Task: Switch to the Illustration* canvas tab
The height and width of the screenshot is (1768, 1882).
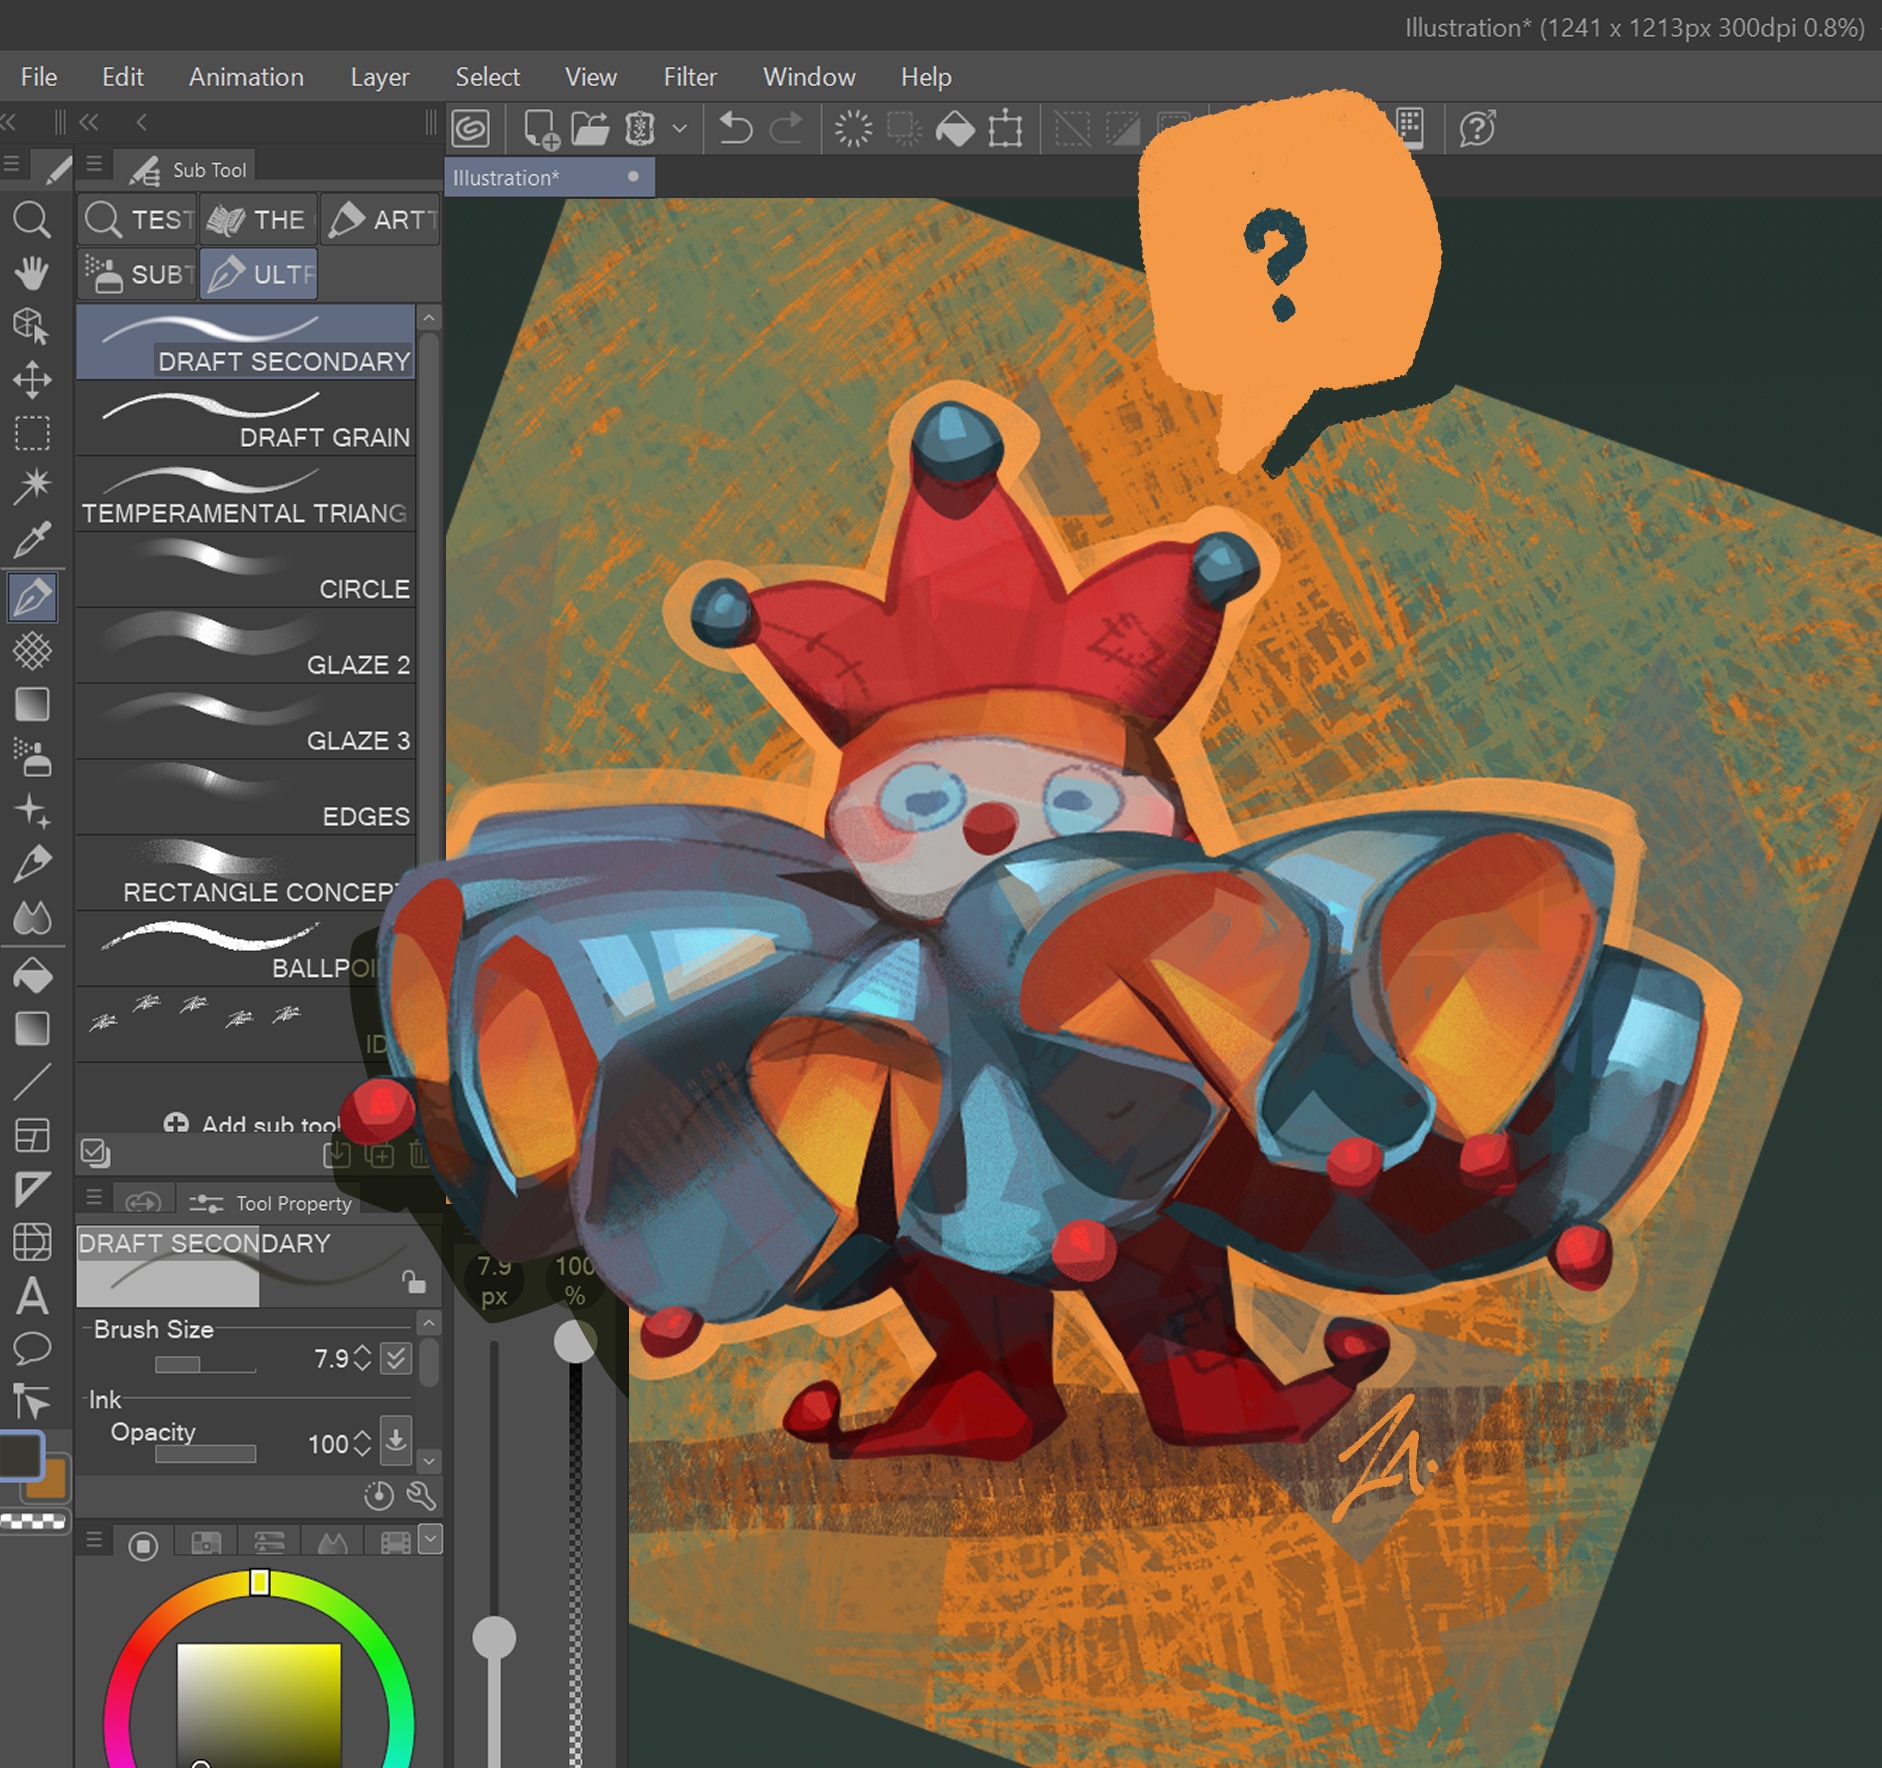Action: 506,178
